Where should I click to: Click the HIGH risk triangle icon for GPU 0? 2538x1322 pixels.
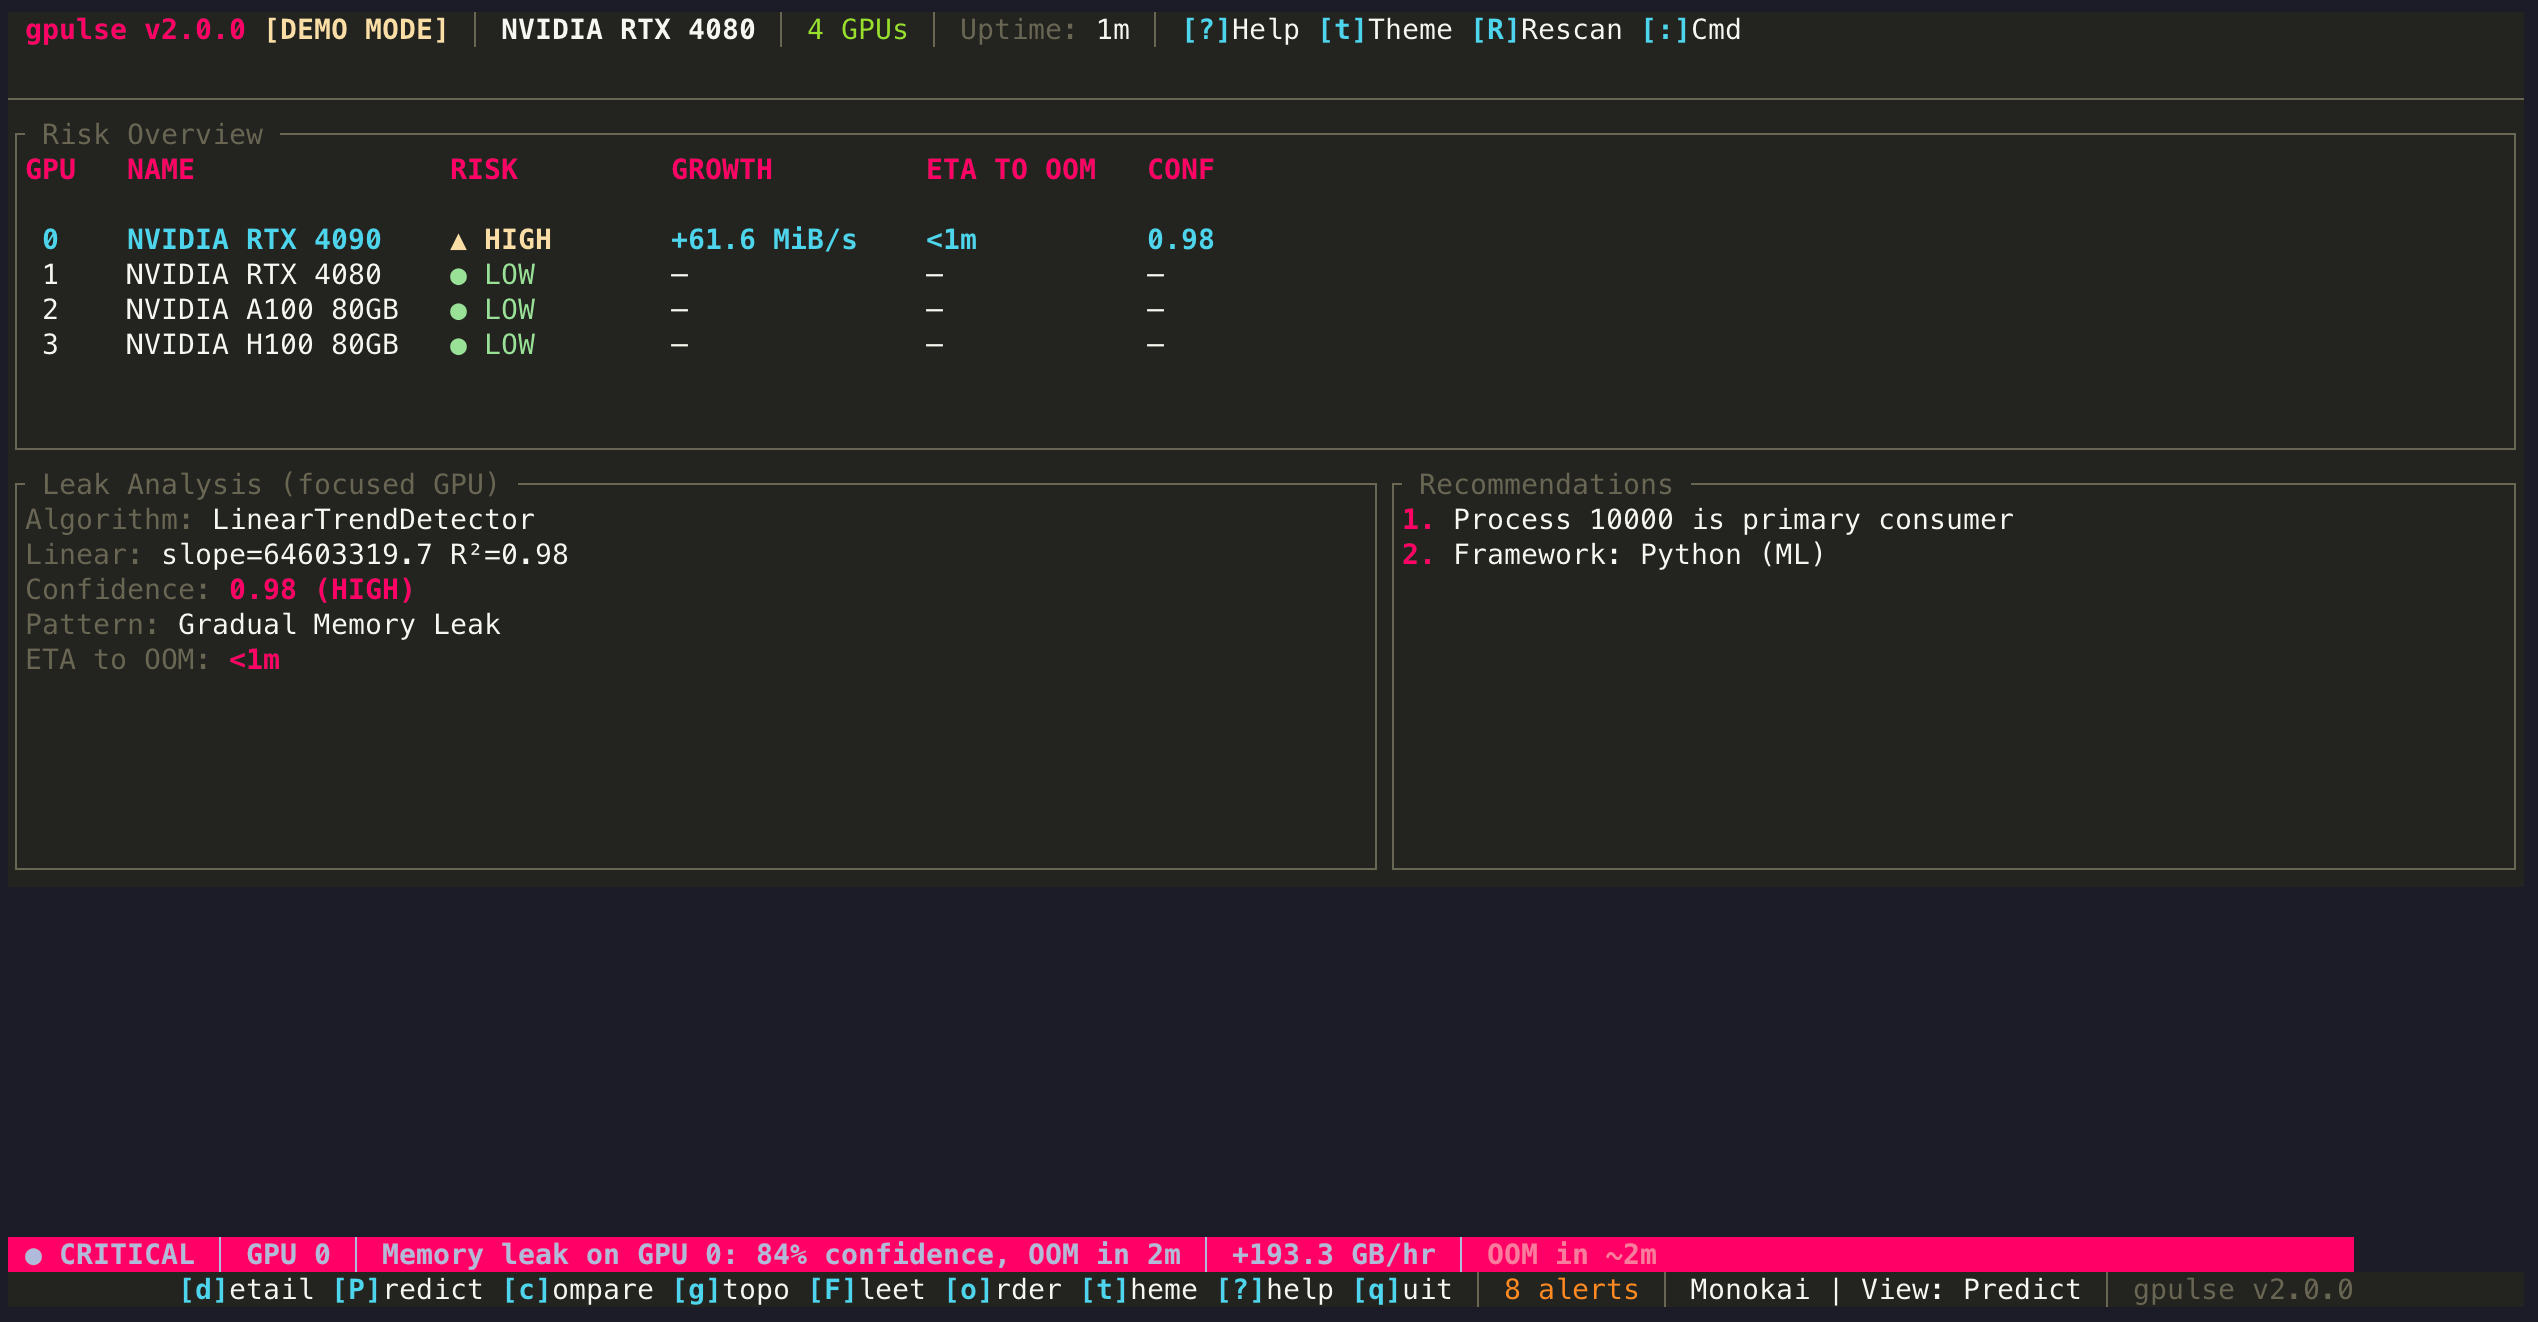459,240
